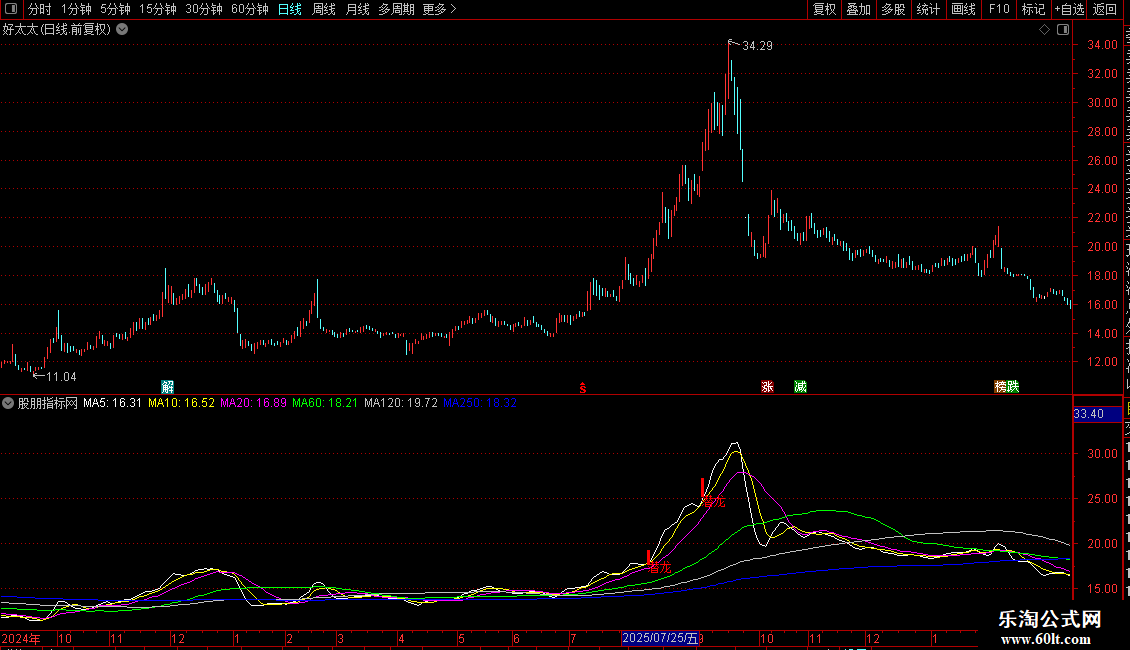Click the magenta MA20: 16.89 label
The width and height of the screenshot is (1130, 650).
[x=253, y=403]
